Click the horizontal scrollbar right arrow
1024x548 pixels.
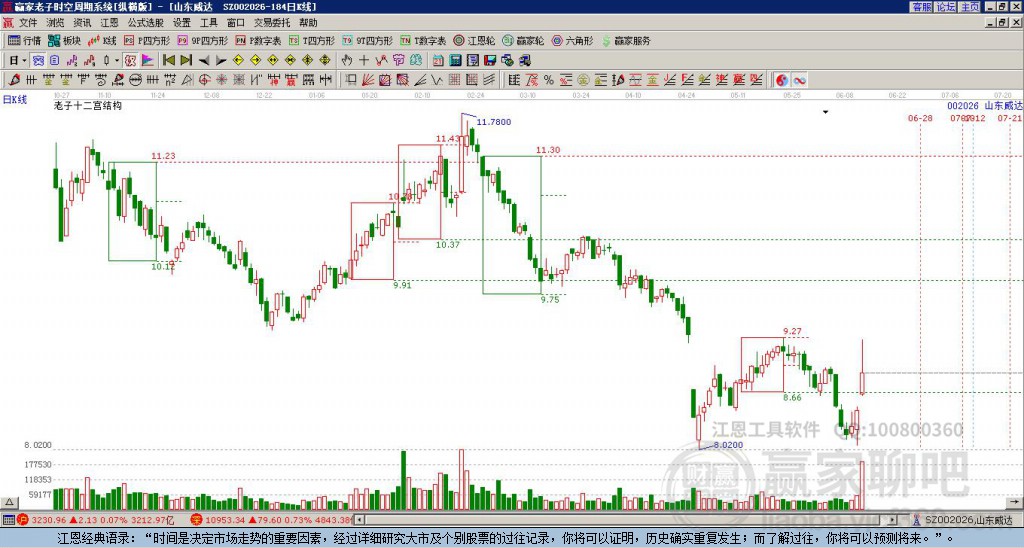[893, 520]
